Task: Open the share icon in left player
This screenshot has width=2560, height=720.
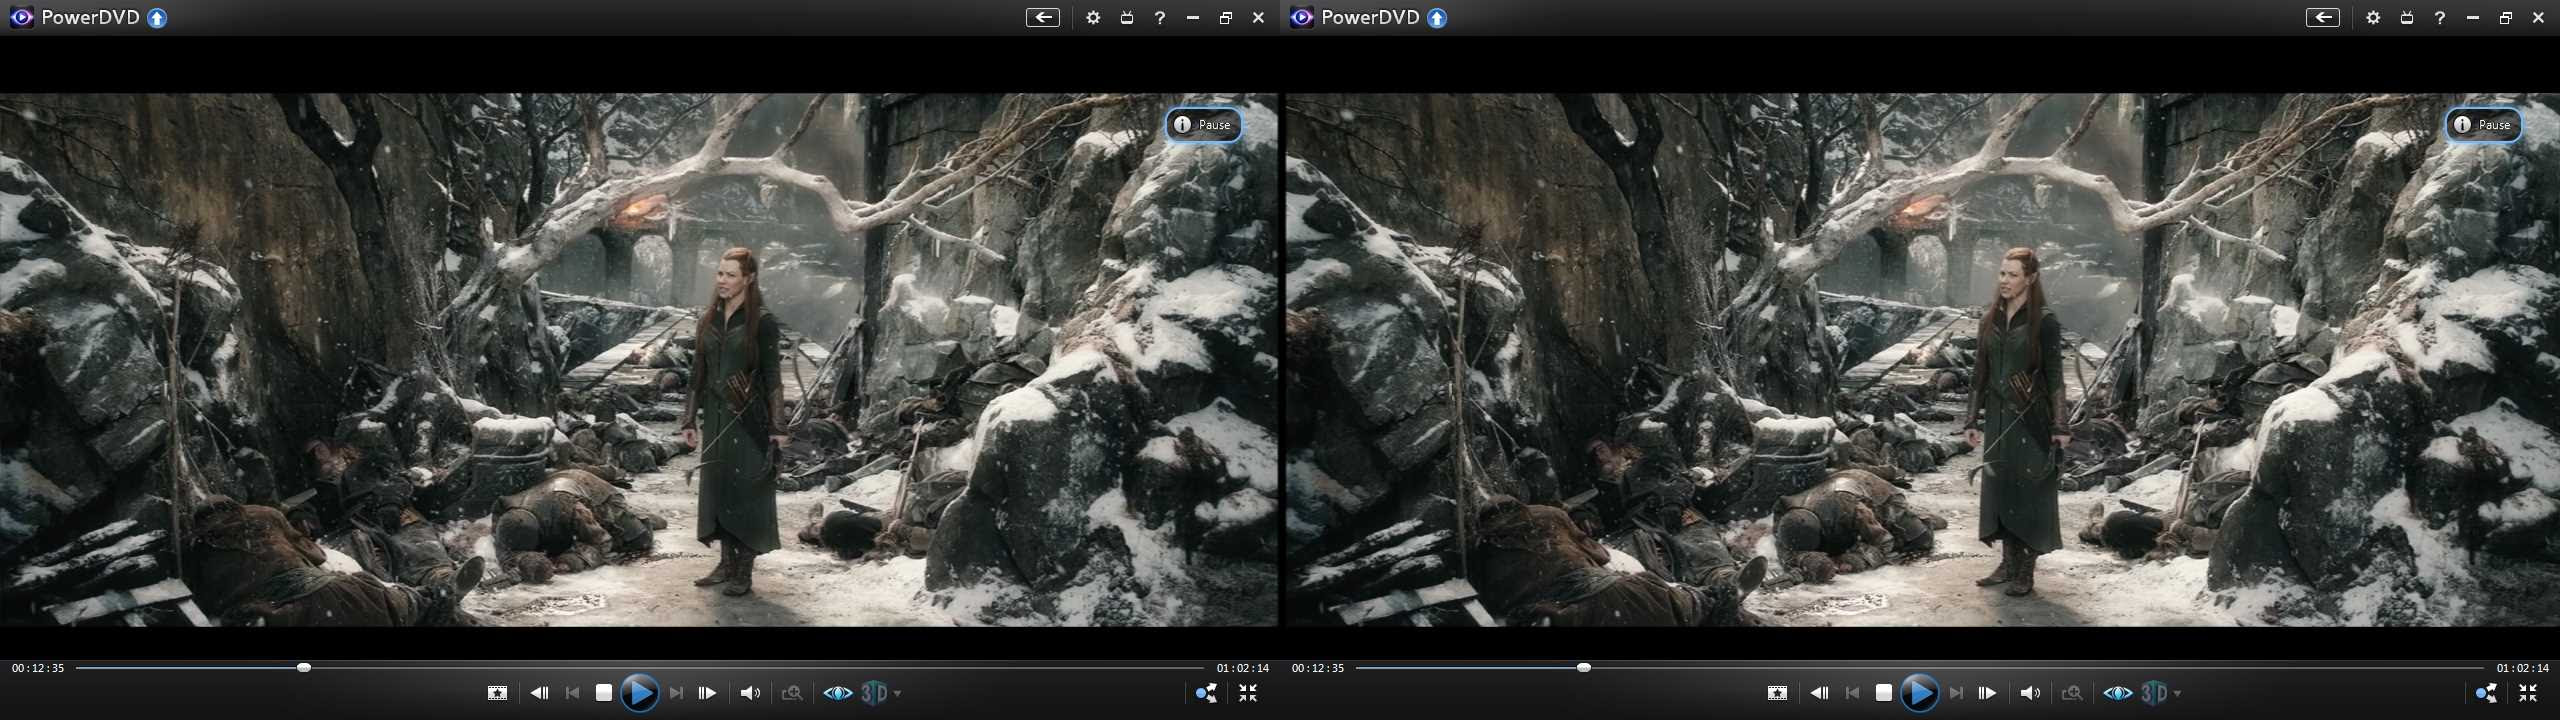Action: click(x=1206, y=693)
